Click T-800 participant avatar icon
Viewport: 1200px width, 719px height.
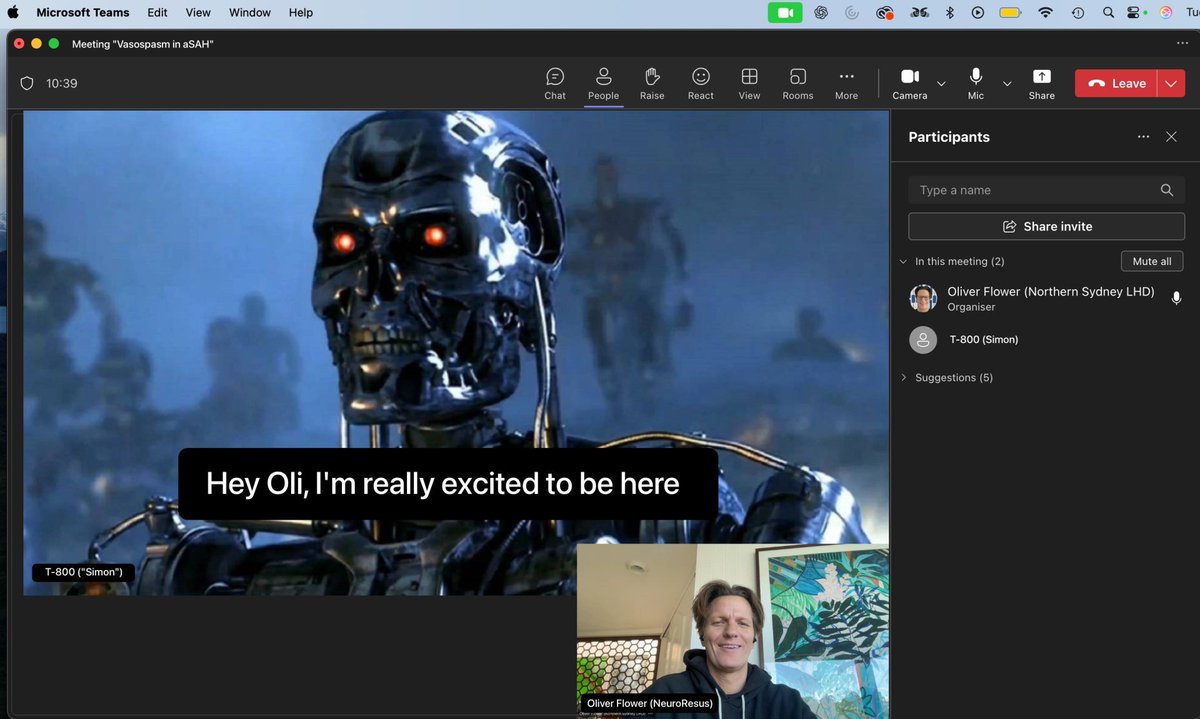pyautogui.click(x=923, y=340)
